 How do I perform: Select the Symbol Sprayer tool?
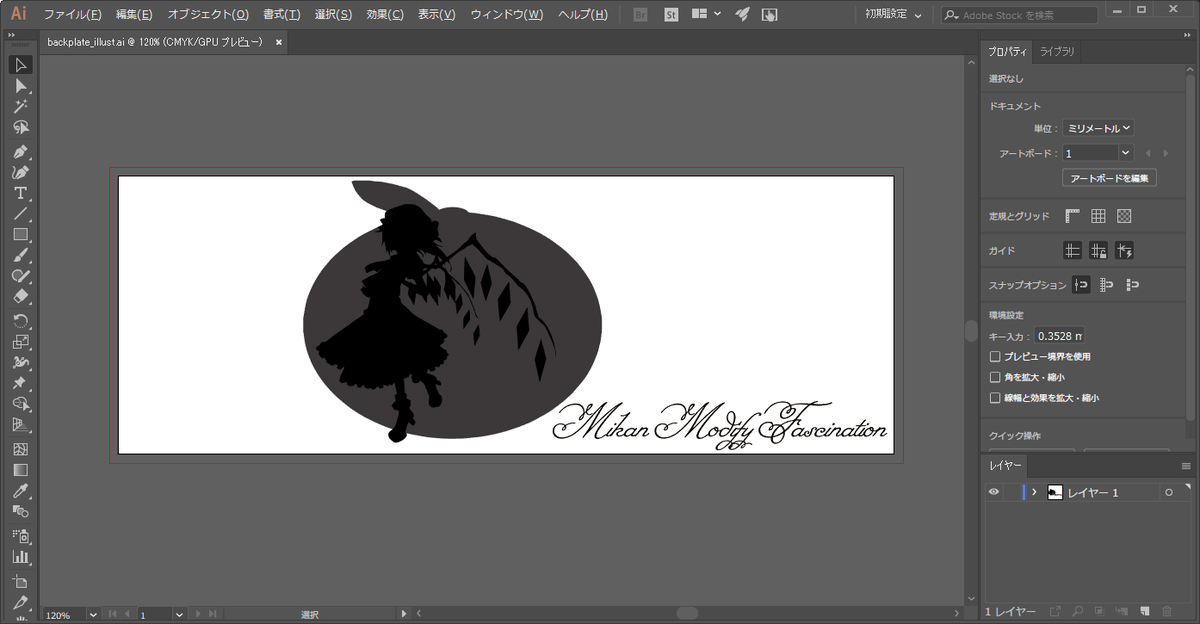pos(20,535)
